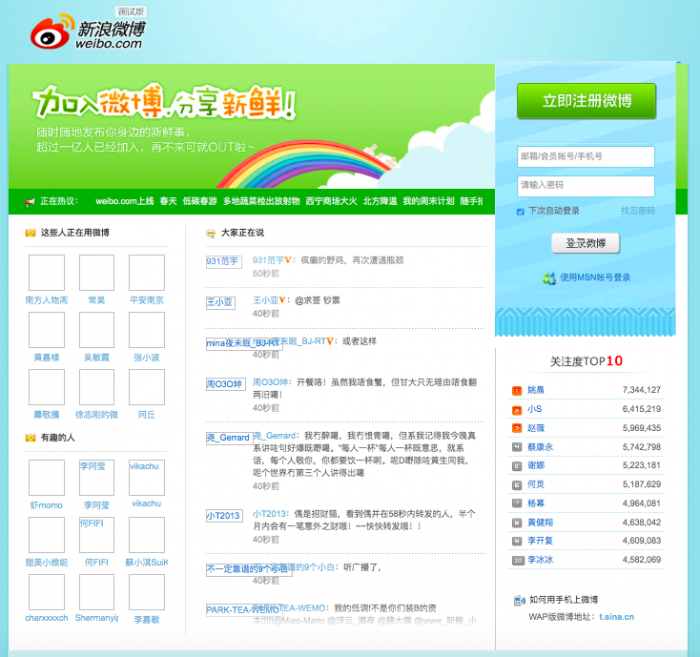700x657 pixels.
Task: Open user name link vikachu
Action: click(146, 504)
